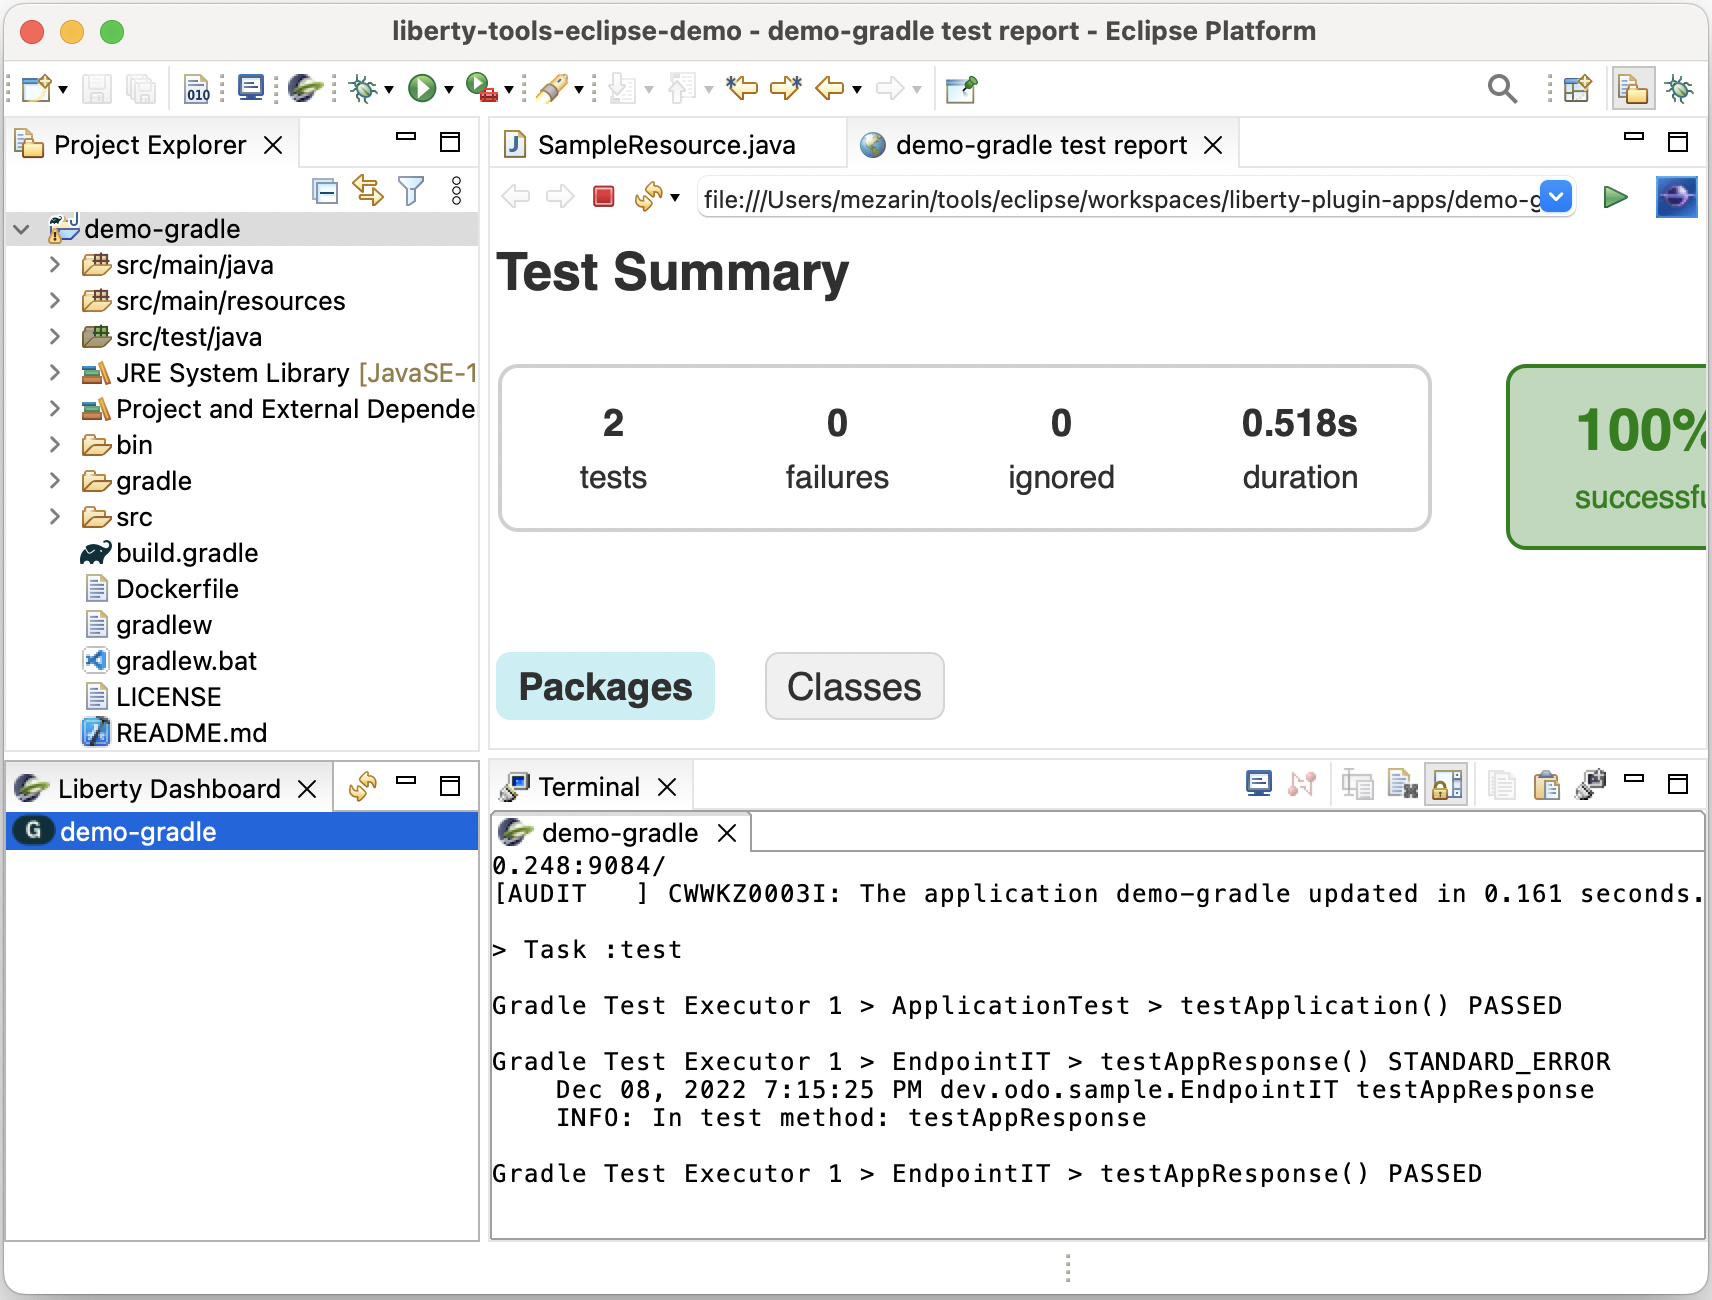Viewport: 1712px width, 1300px height.
Task: Click the Project Explorer filter funnel icon
Action: 411,191
